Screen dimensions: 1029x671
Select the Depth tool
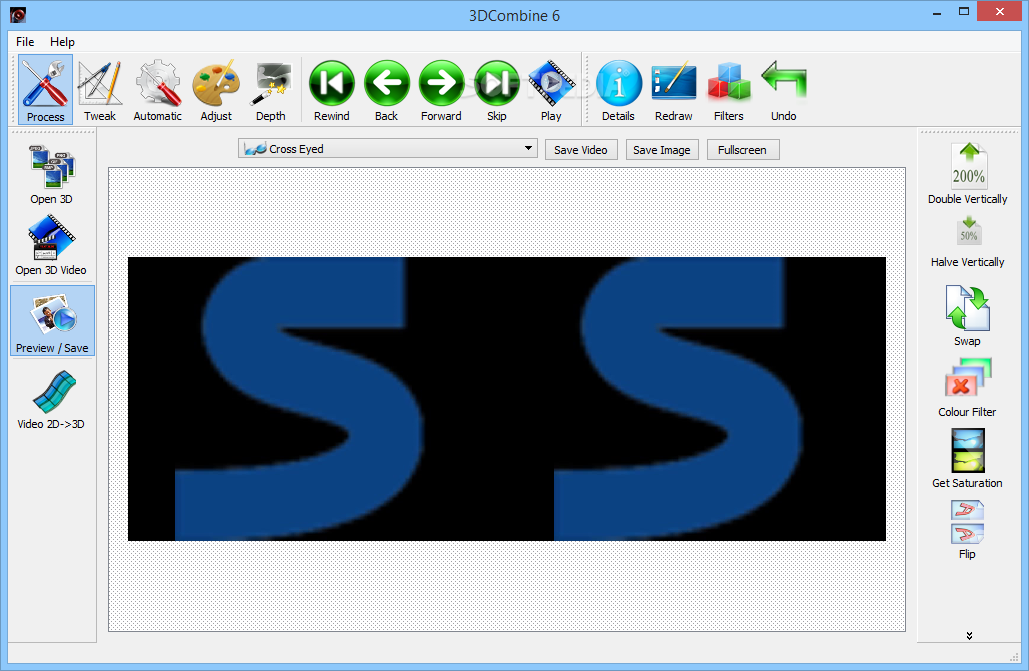[271, 90]
